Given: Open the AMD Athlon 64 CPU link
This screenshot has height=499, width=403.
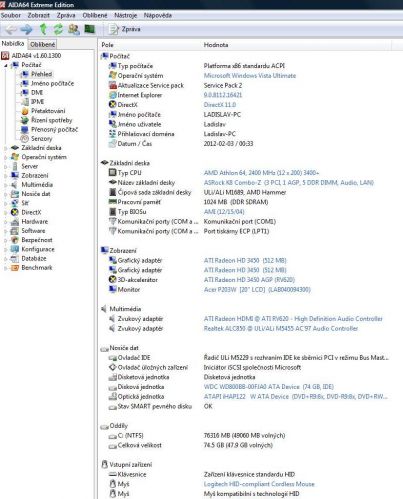Looking at the screenshot, I should 261,173.
